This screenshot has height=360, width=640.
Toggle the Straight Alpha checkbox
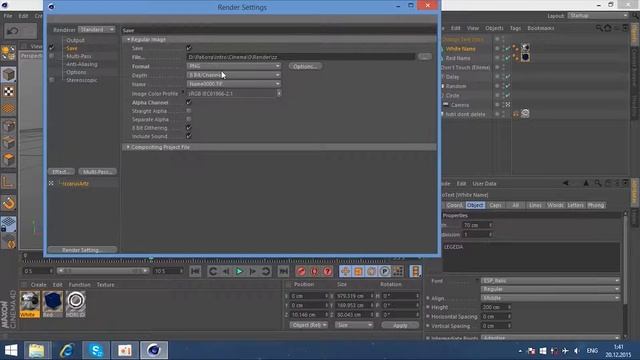[189, 111]
